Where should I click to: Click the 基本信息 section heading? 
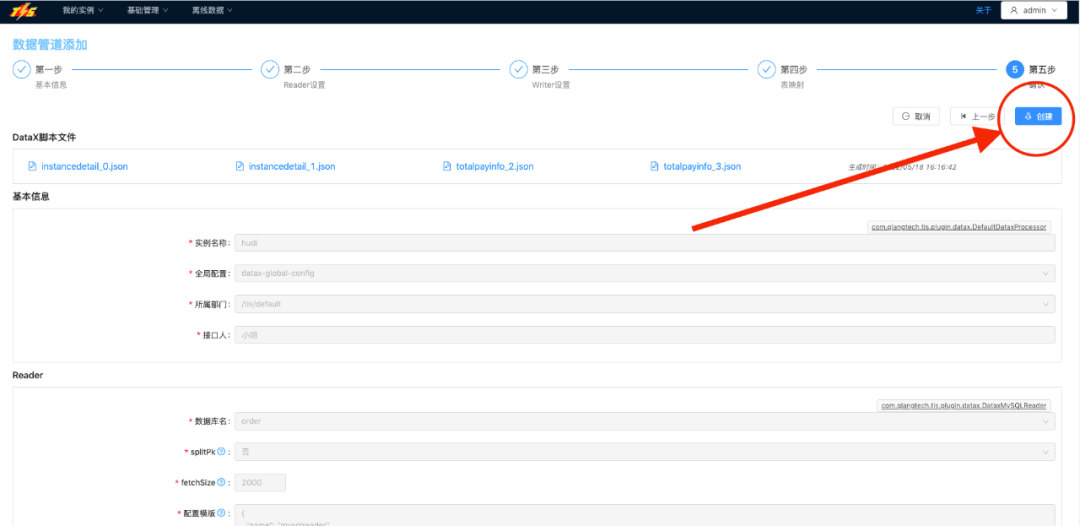(x=31, y=196)
